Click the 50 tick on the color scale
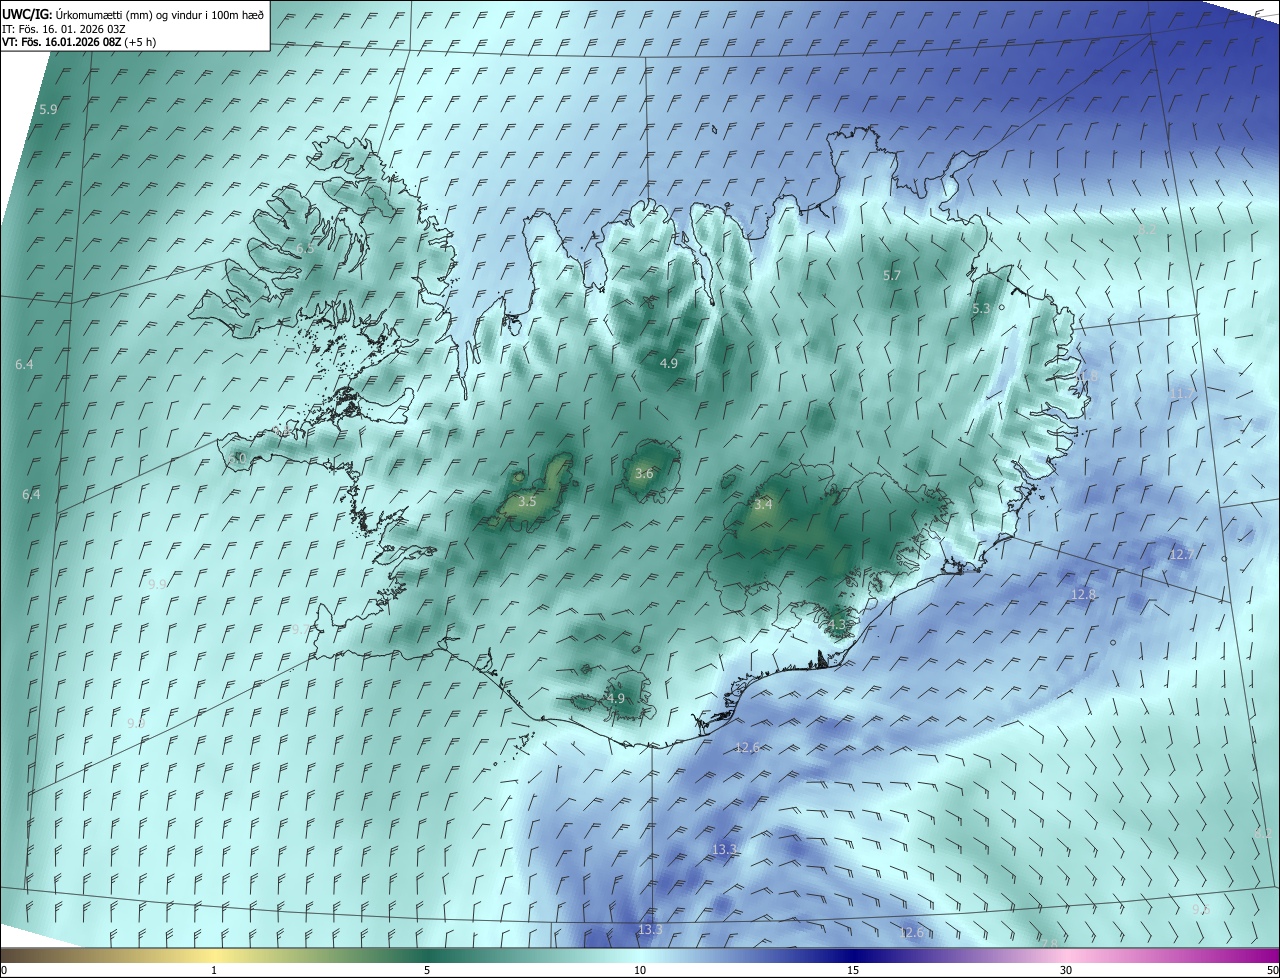The image size is (1280, 978). coord(1272,970)
